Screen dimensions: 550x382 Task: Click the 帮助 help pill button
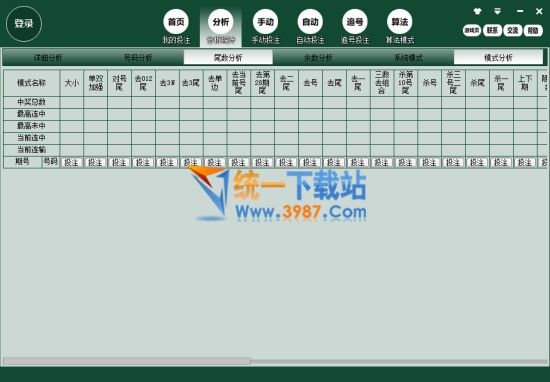(x=533, y=31)
